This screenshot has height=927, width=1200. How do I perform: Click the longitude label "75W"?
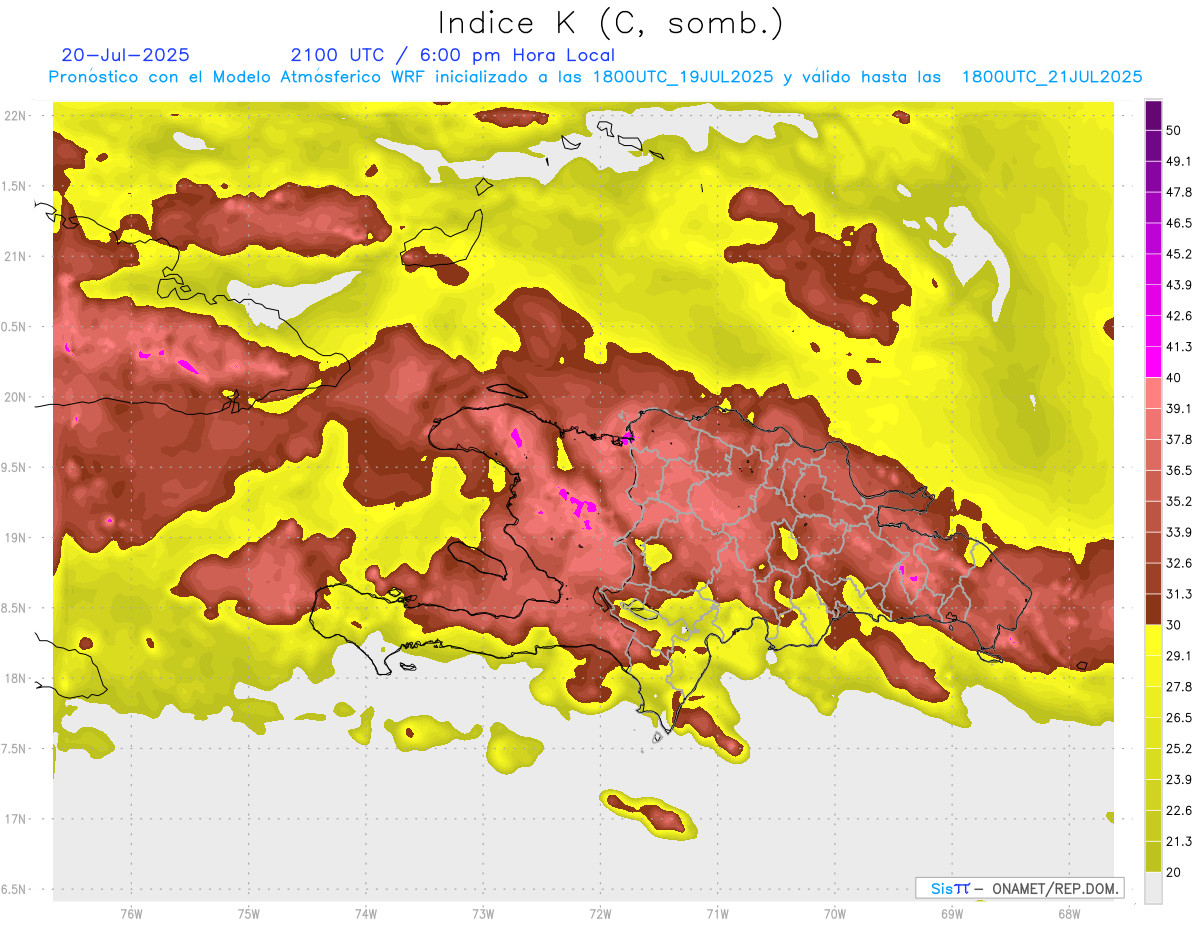(249, 914)
